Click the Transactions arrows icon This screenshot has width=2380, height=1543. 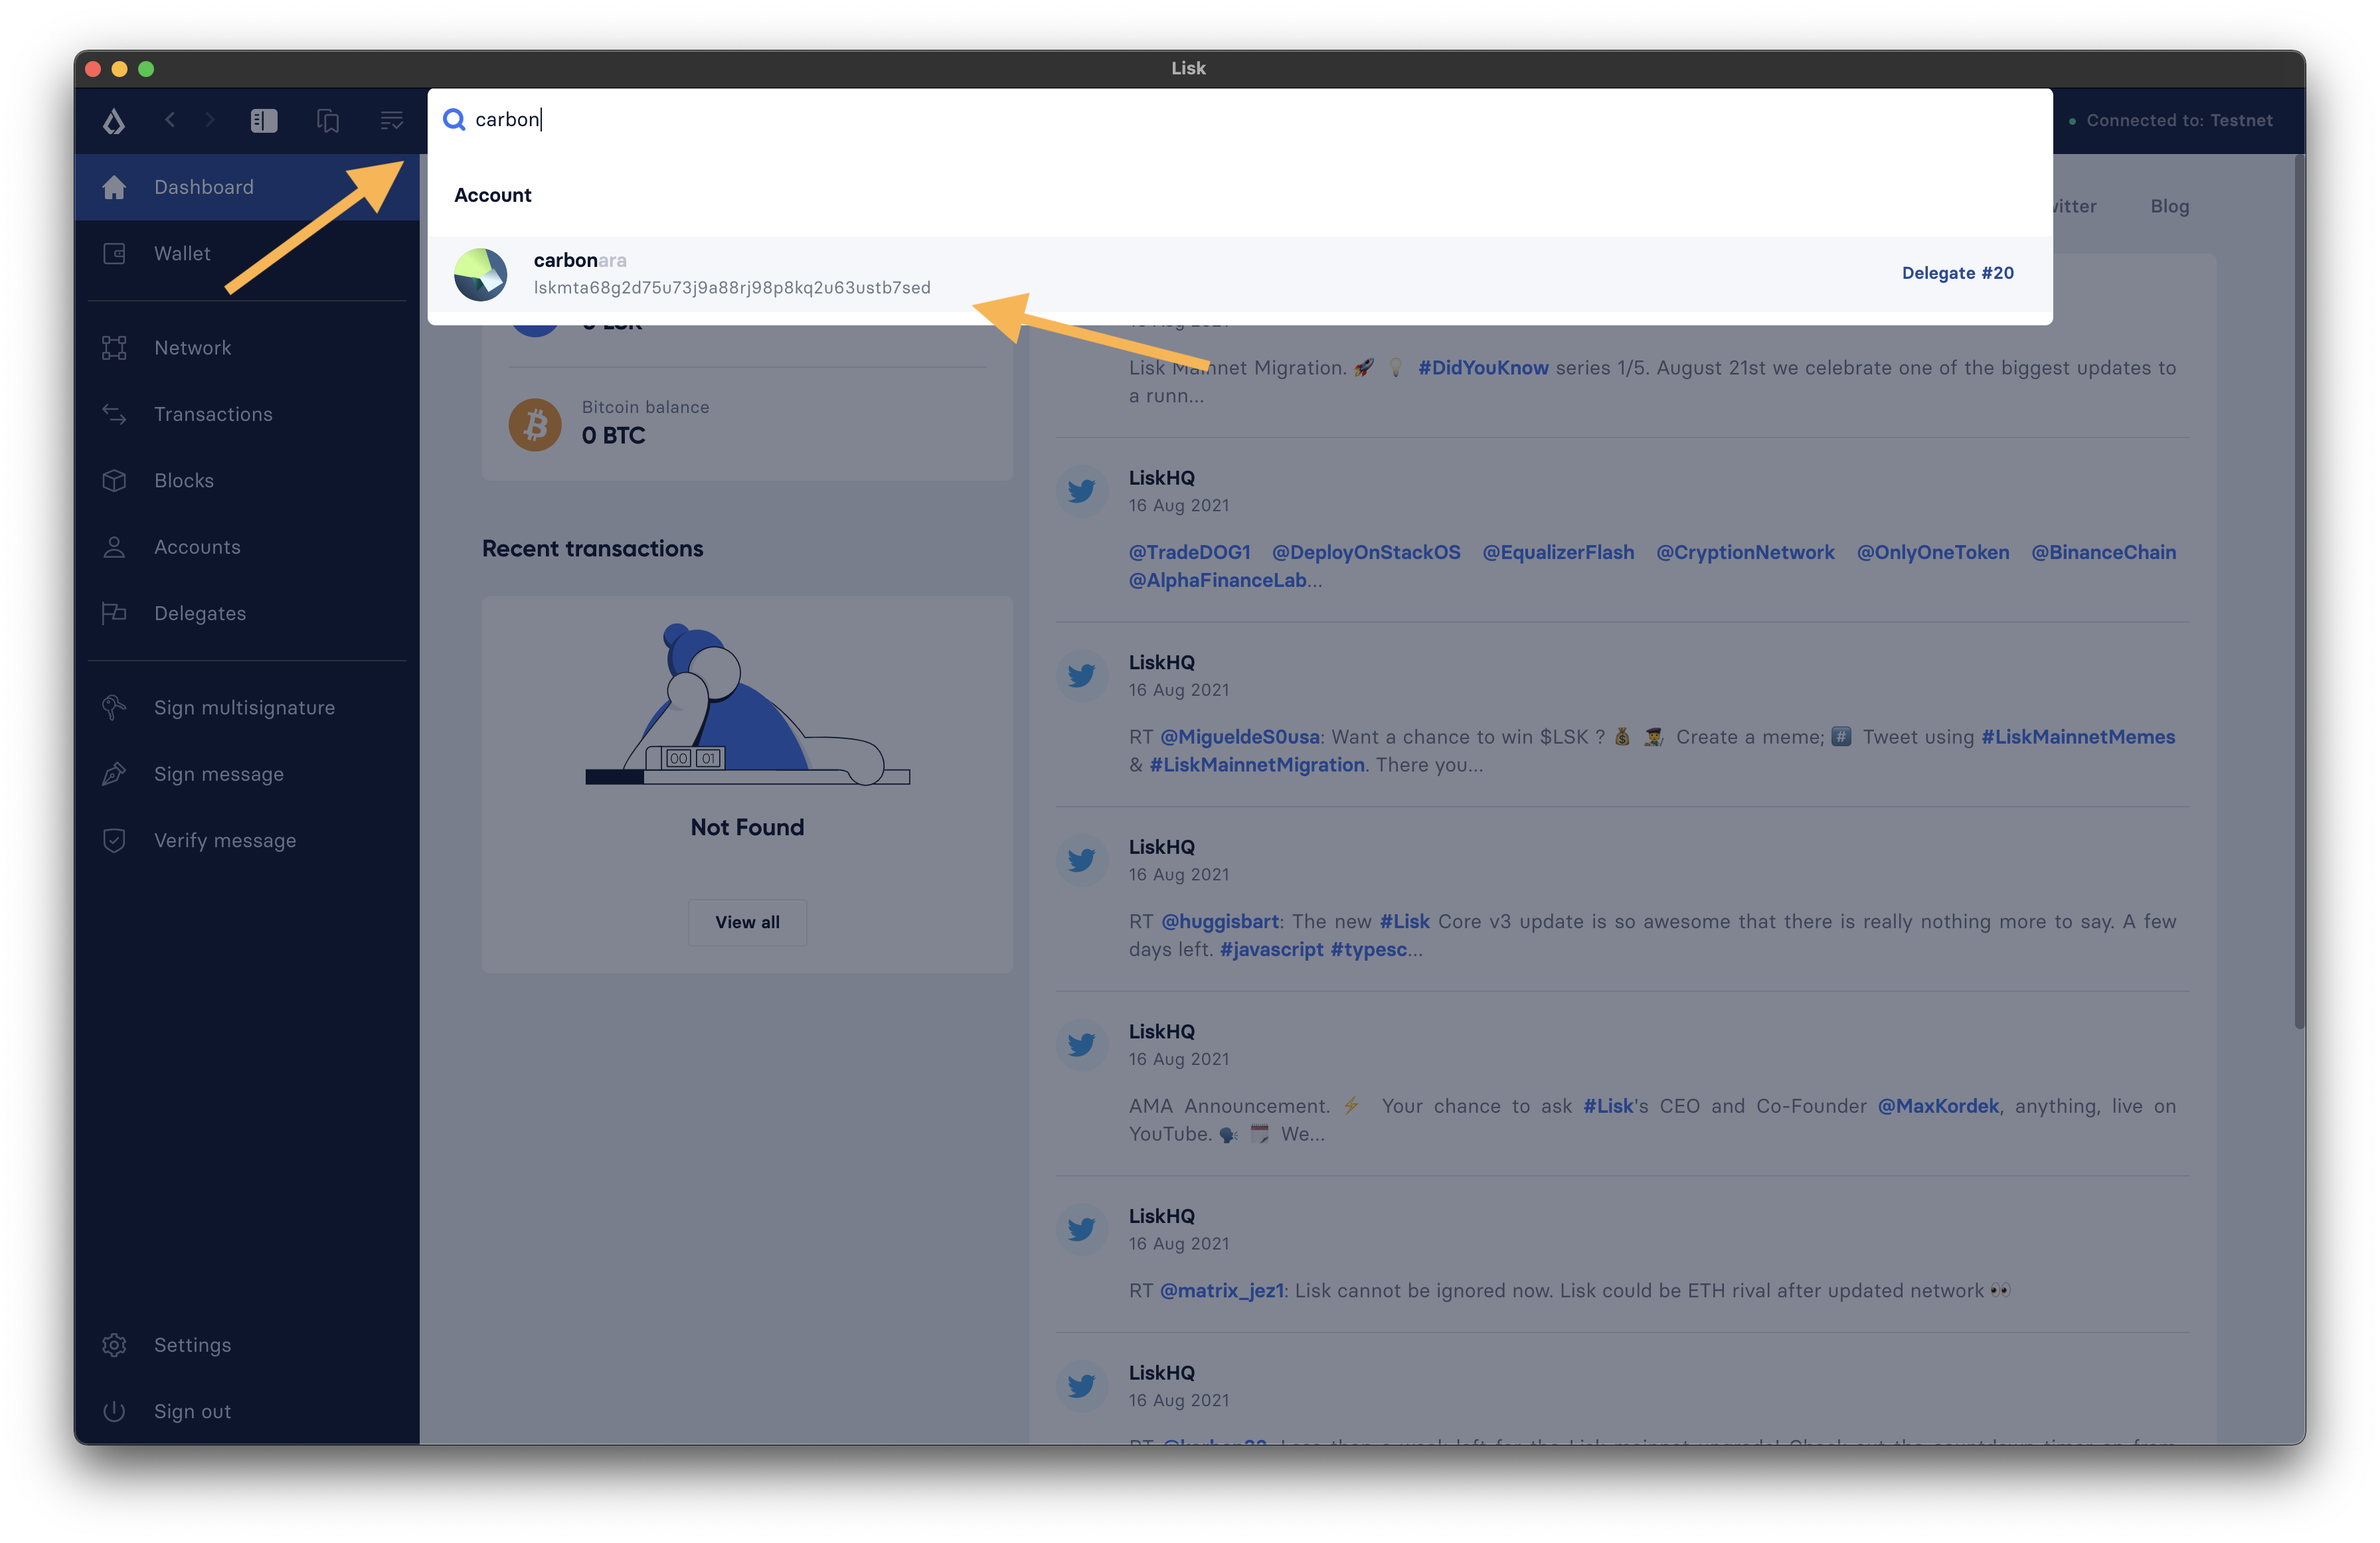[114, 414]
